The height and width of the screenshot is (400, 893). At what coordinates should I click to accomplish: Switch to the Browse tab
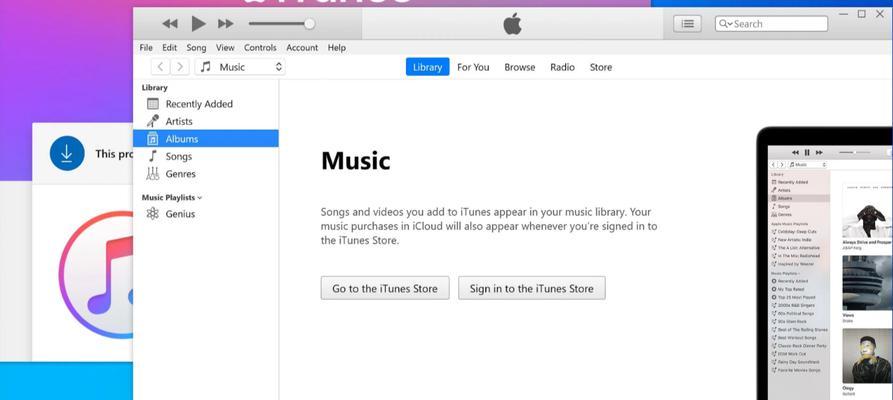519,67
